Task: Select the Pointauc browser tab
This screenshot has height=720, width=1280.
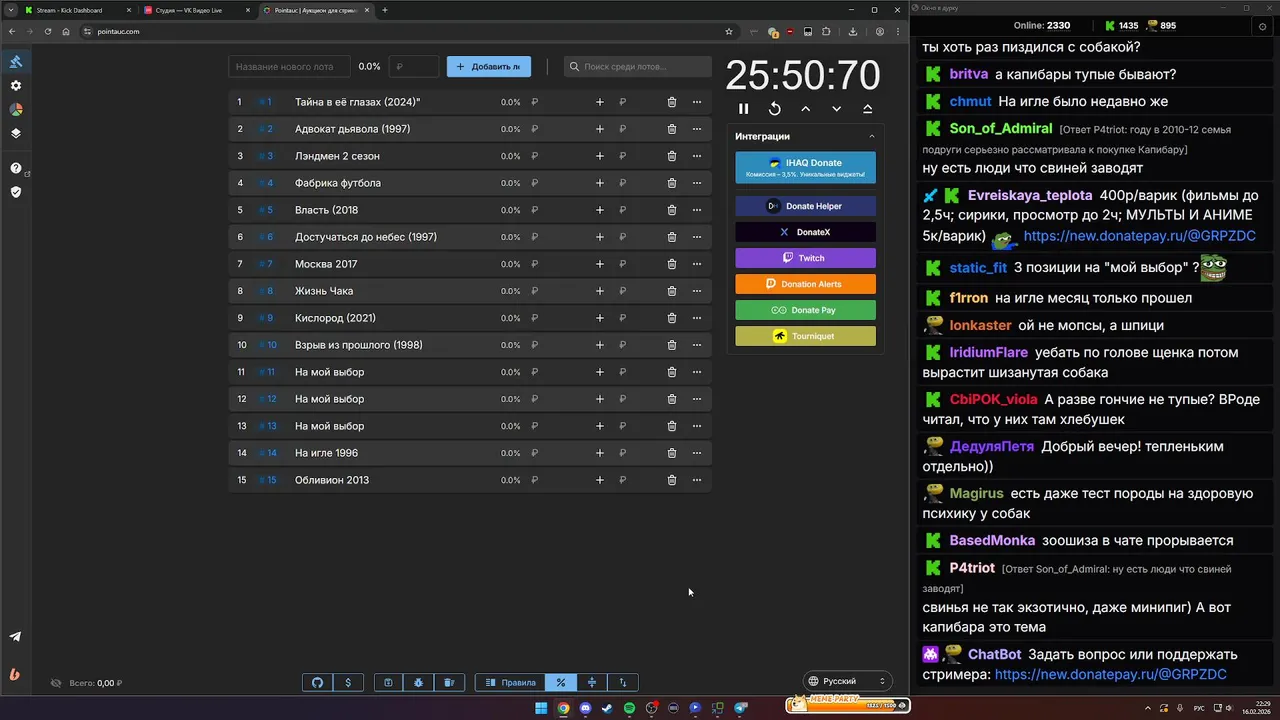Action: pyautogui.click(x=315, y=10)
